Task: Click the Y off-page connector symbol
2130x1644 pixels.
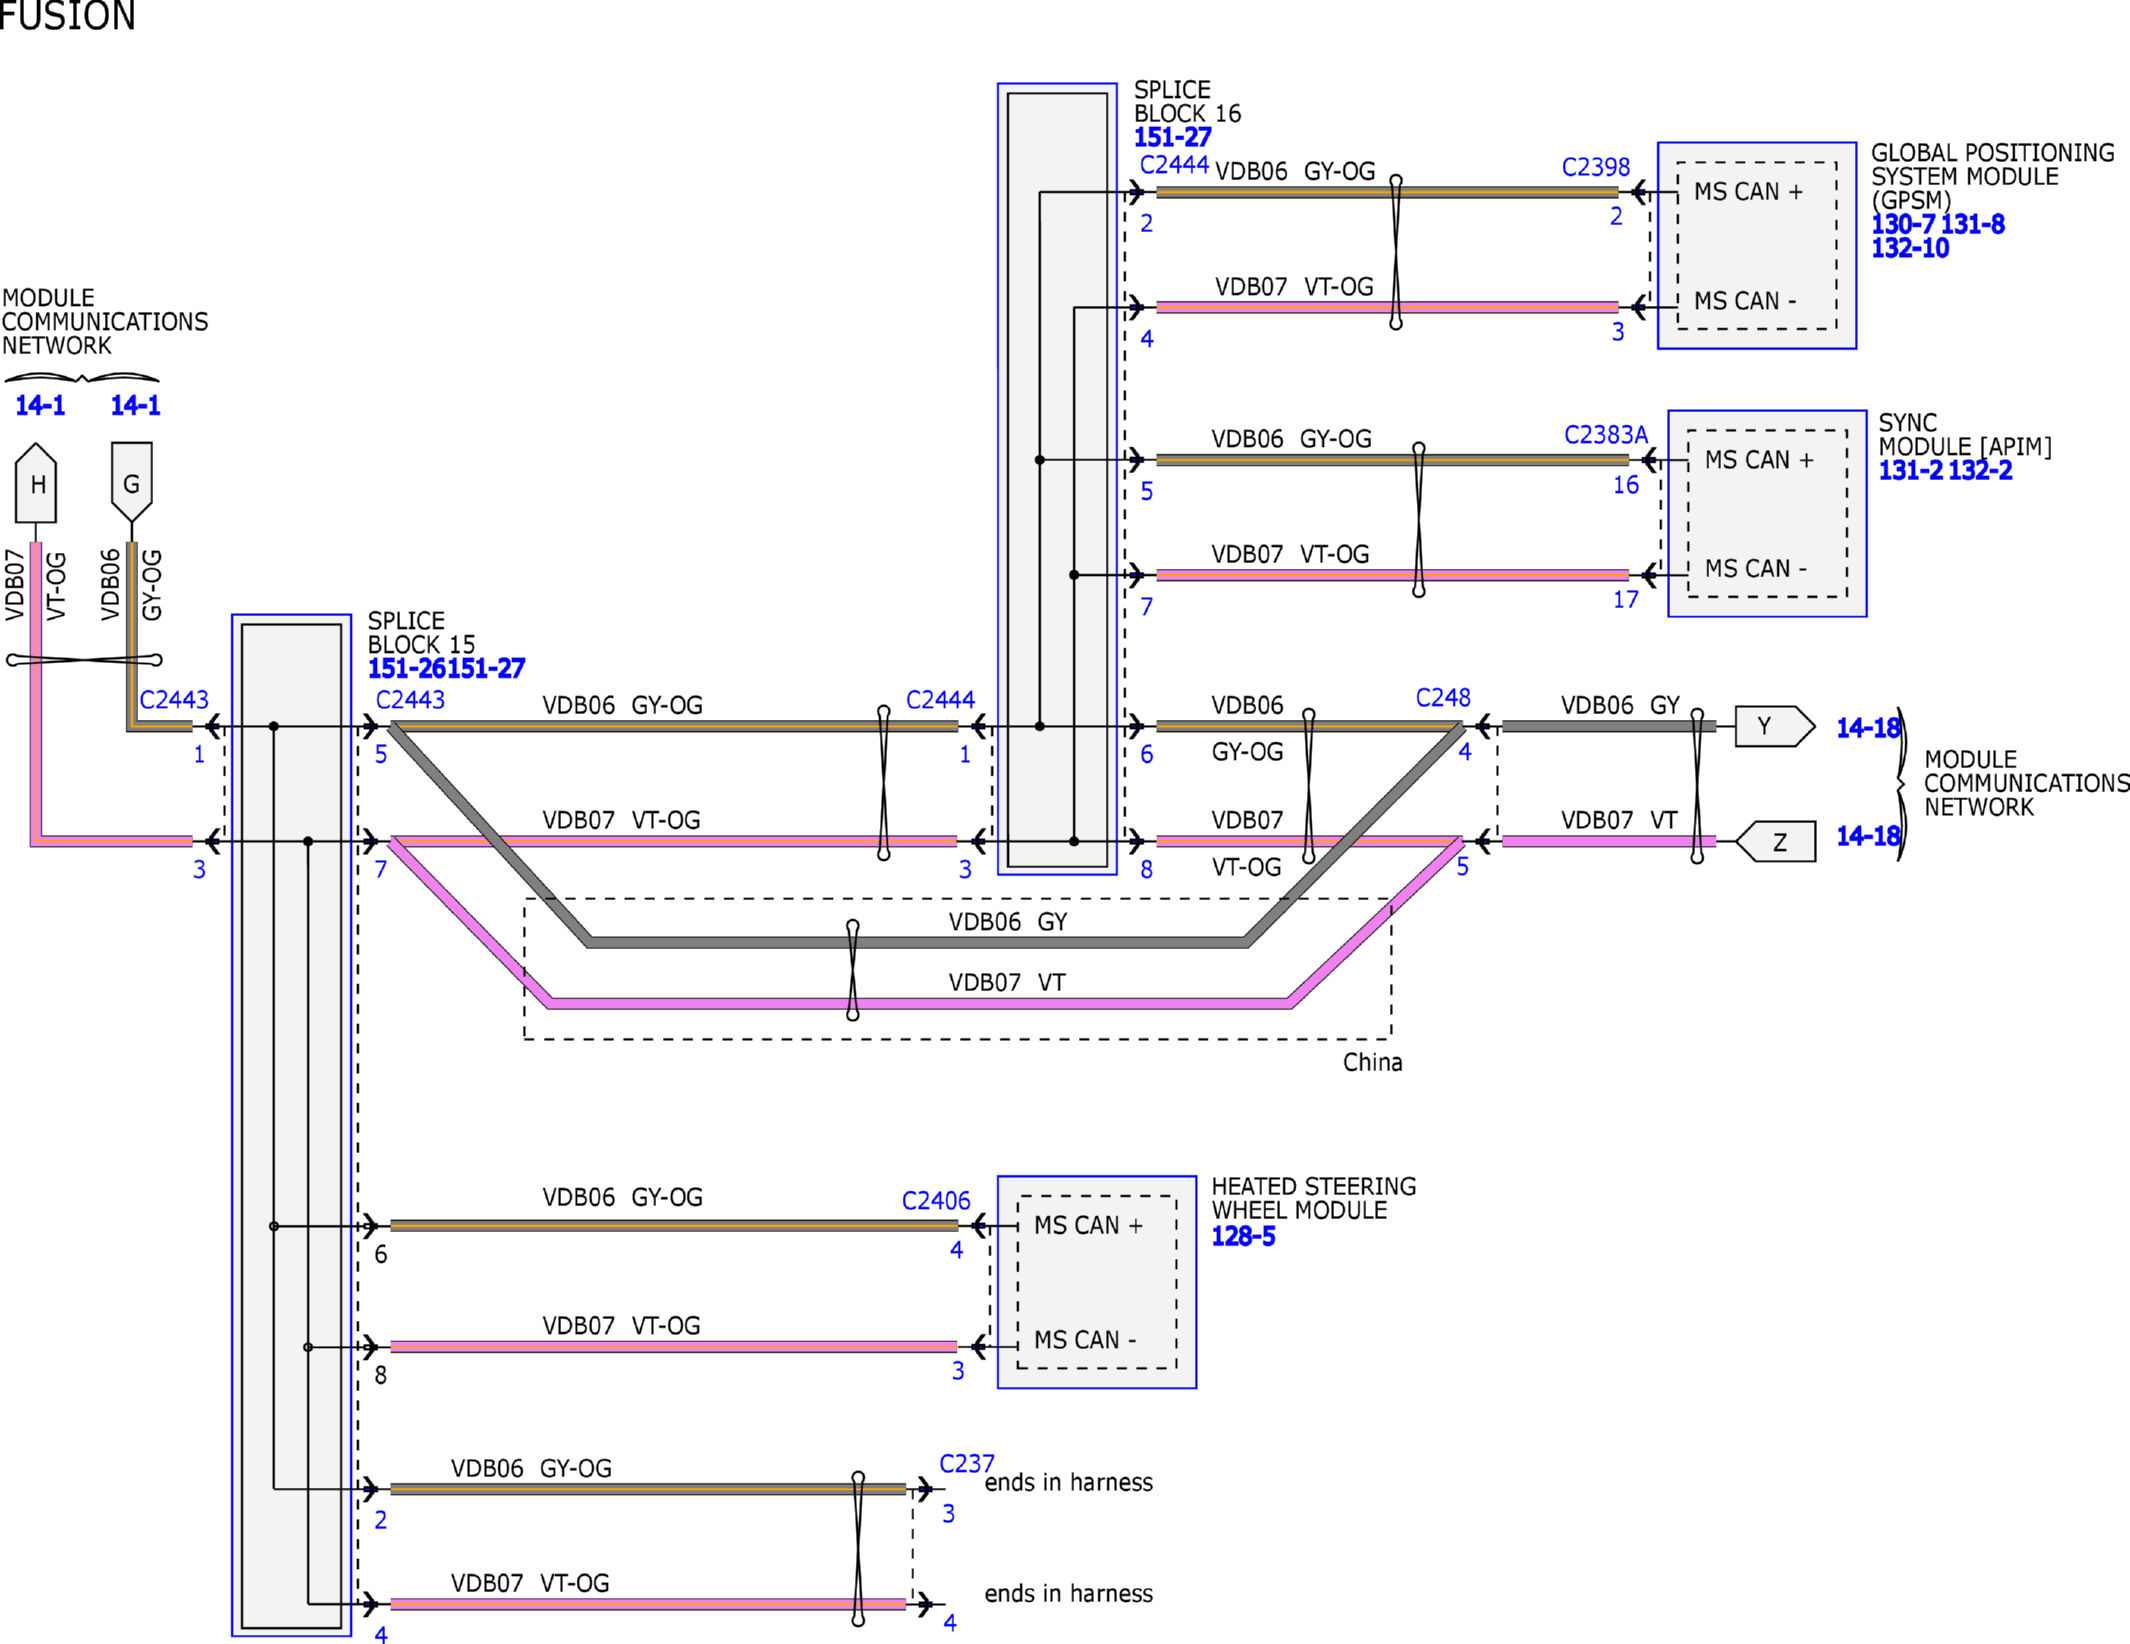Action: tap(1774, 726)
